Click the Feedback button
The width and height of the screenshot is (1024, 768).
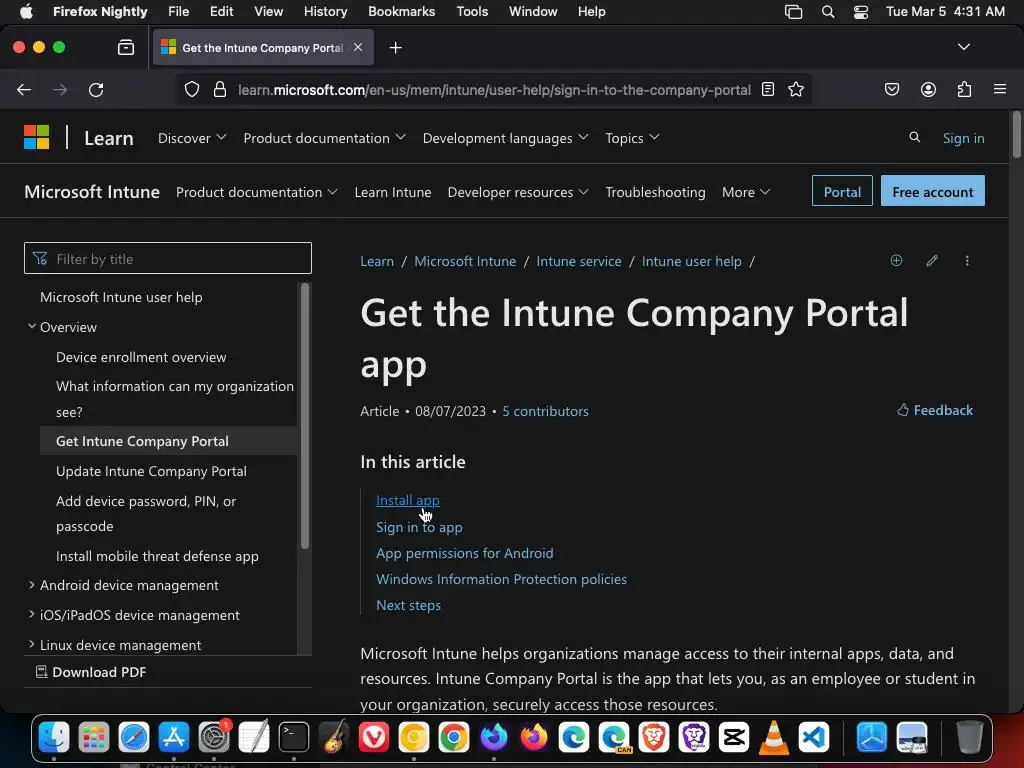click(x=935, y=410)
